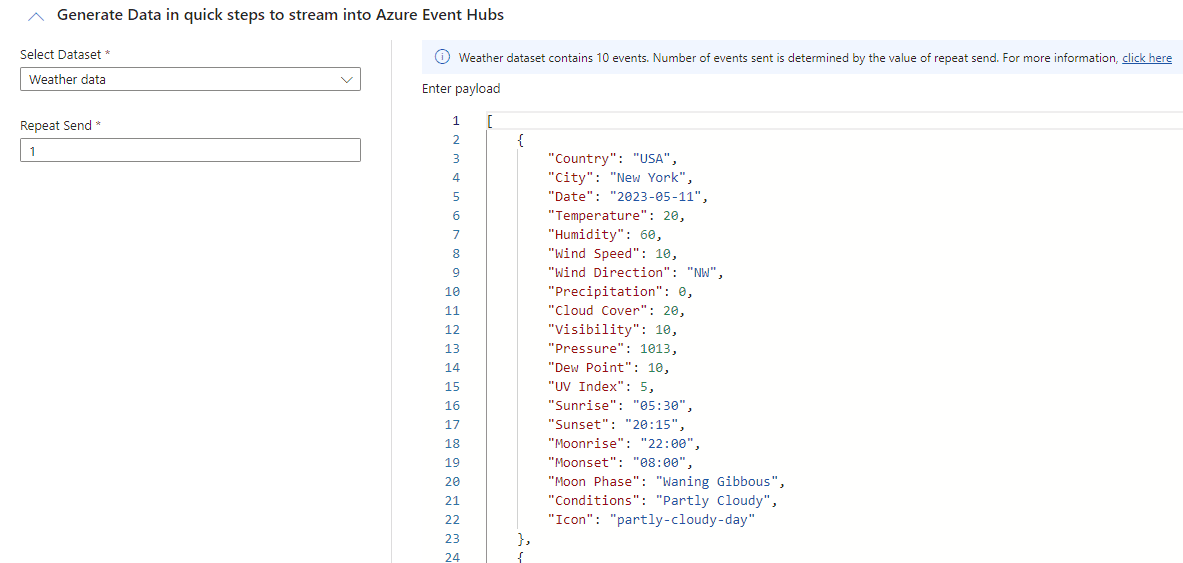Collapse the Generate Data section chevron

pos(35,15)
